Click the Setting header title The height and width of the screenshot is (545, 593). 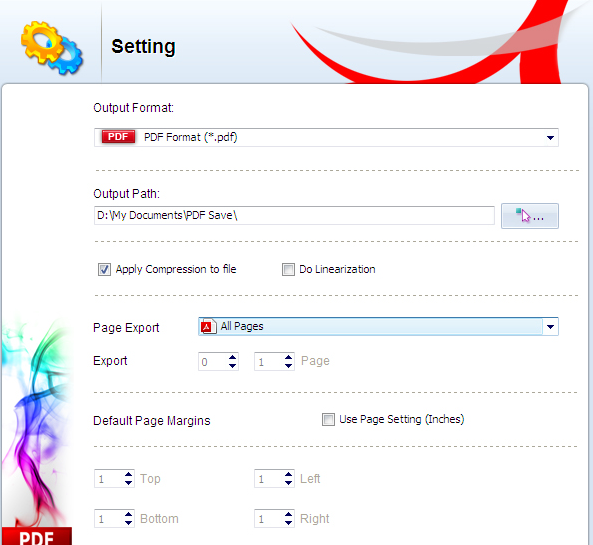click(143, 47)
